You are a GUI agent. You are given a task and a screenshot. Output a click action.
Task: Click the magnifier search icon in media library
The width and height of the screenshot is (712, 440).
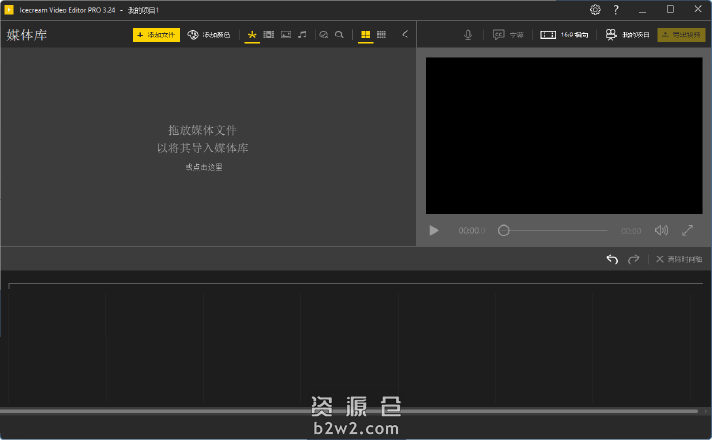[340, 34]
